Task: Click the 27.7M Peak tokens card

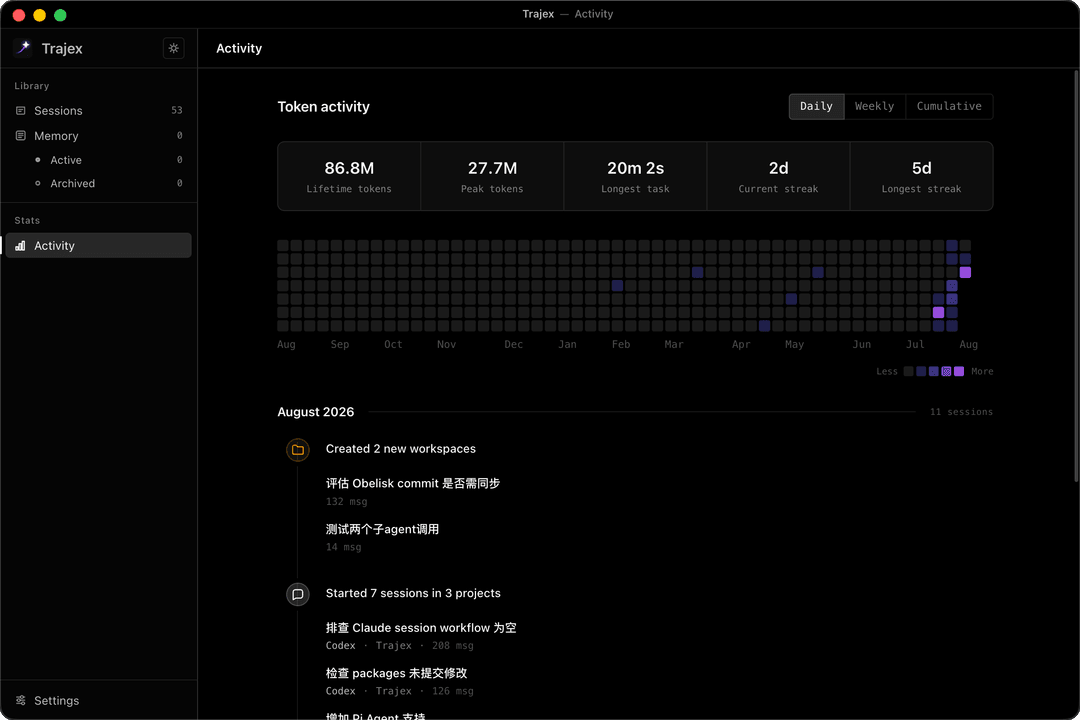Action: (x=492, y=176)
